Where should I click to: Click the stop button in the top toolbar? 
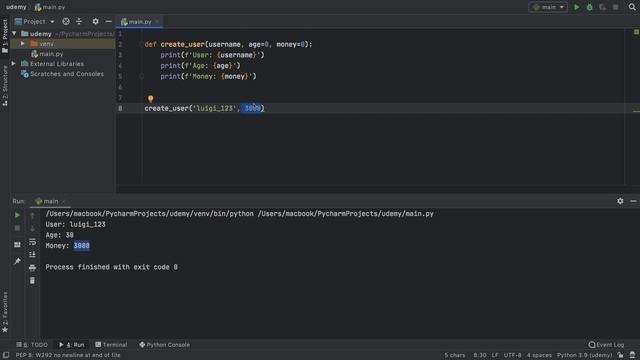(x=616, y=7)
